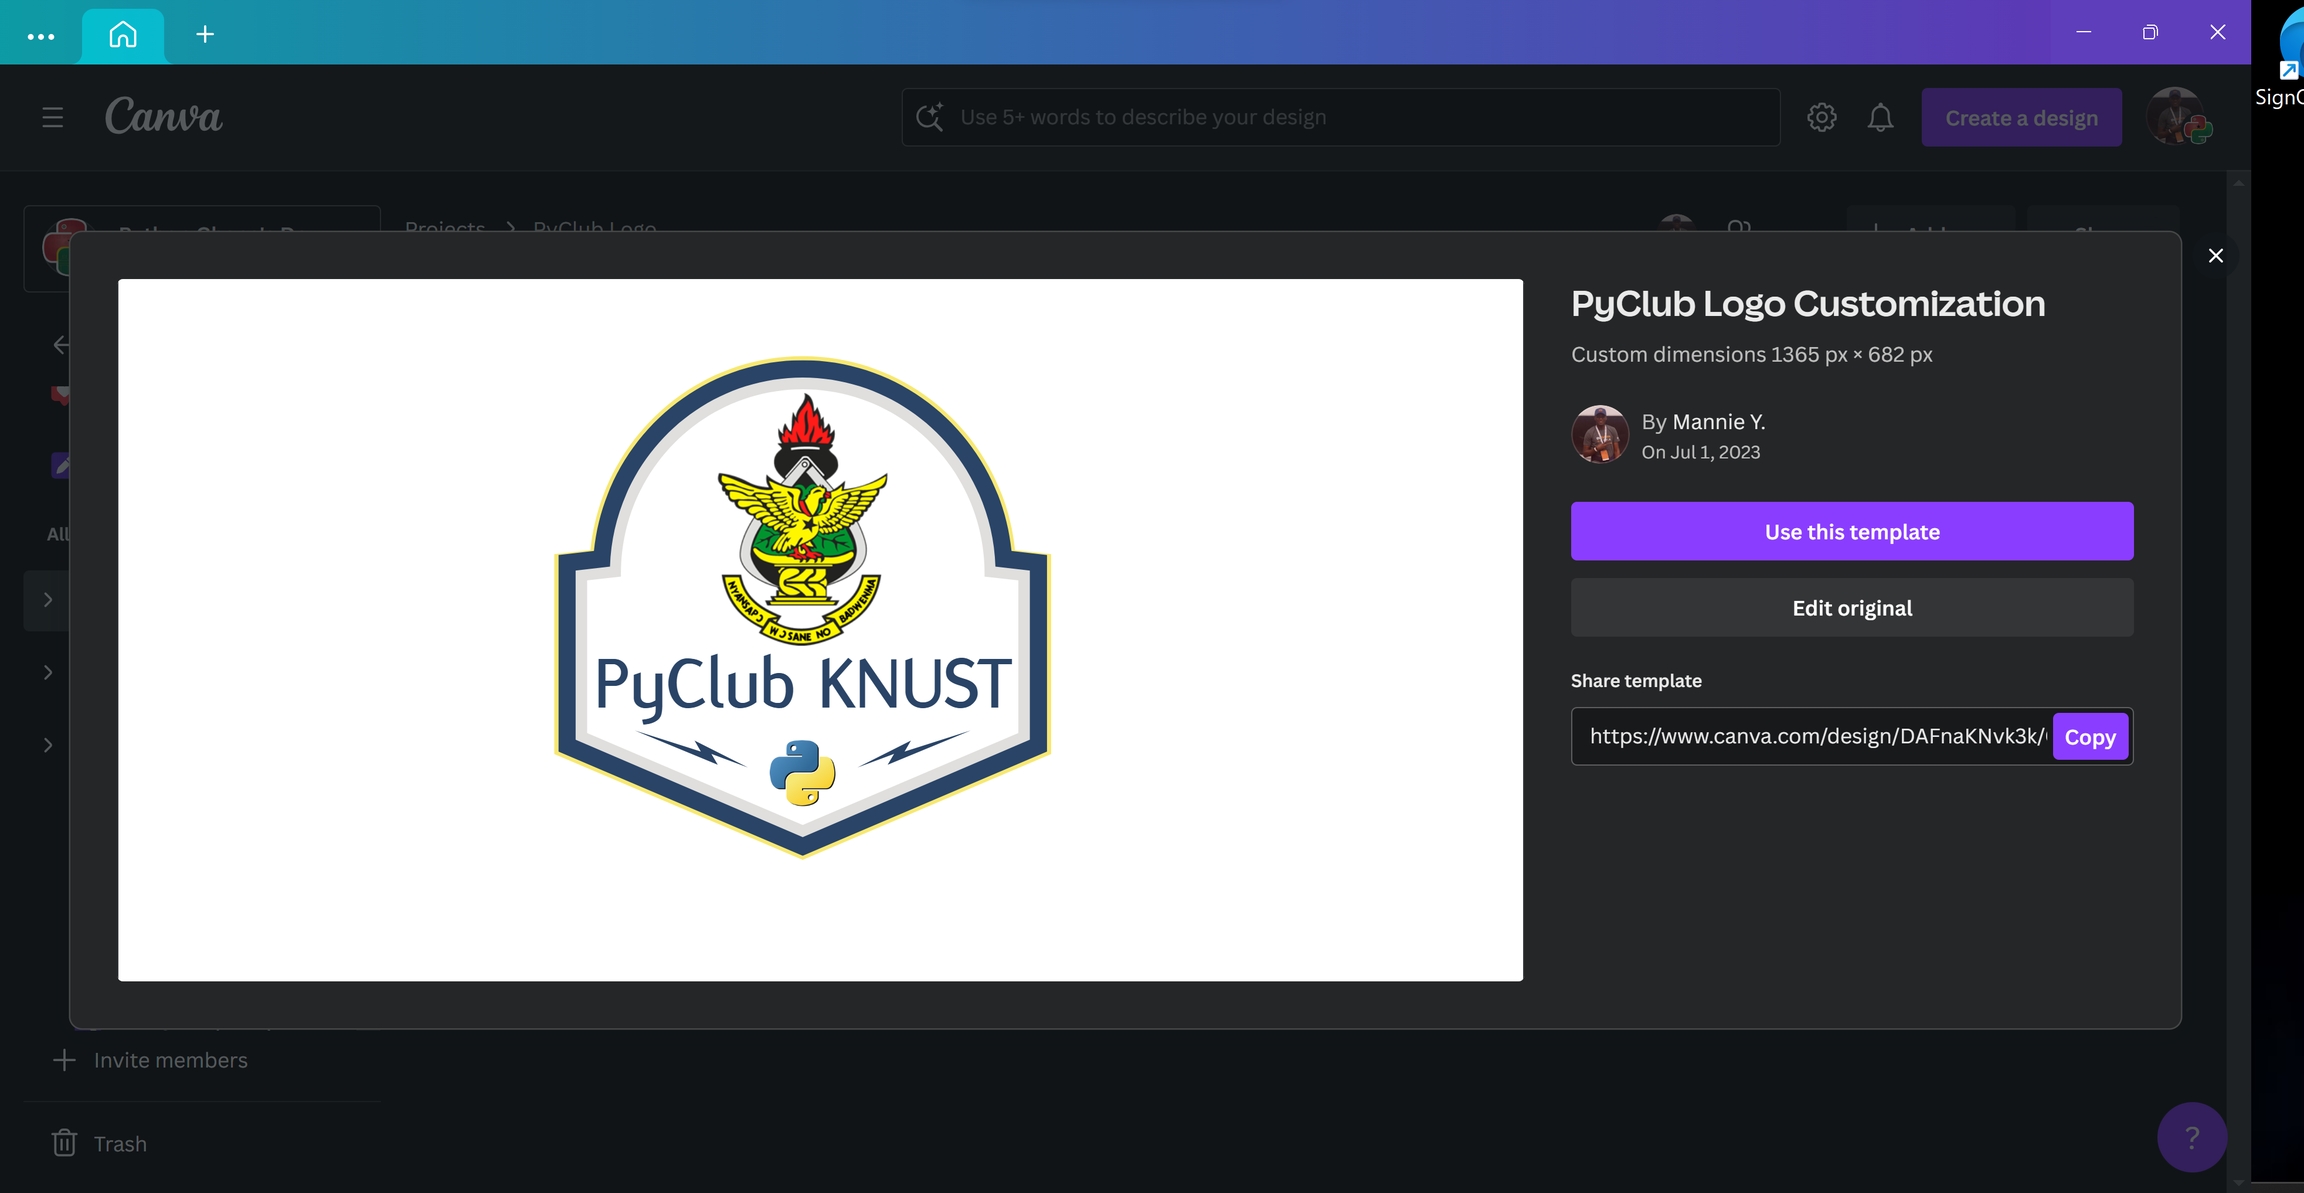Viewport: 2304px width, 1193px height.
Task: Open the settings gear icon
Action: pos(1821,118)
